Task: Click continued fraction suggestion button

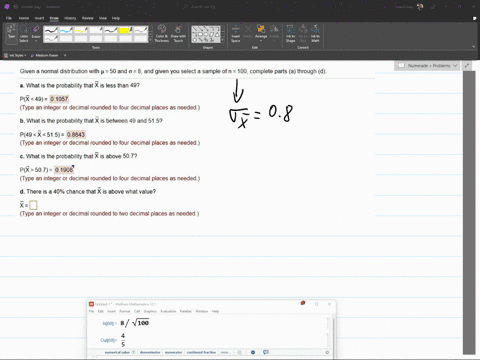Action: (201, 352)
